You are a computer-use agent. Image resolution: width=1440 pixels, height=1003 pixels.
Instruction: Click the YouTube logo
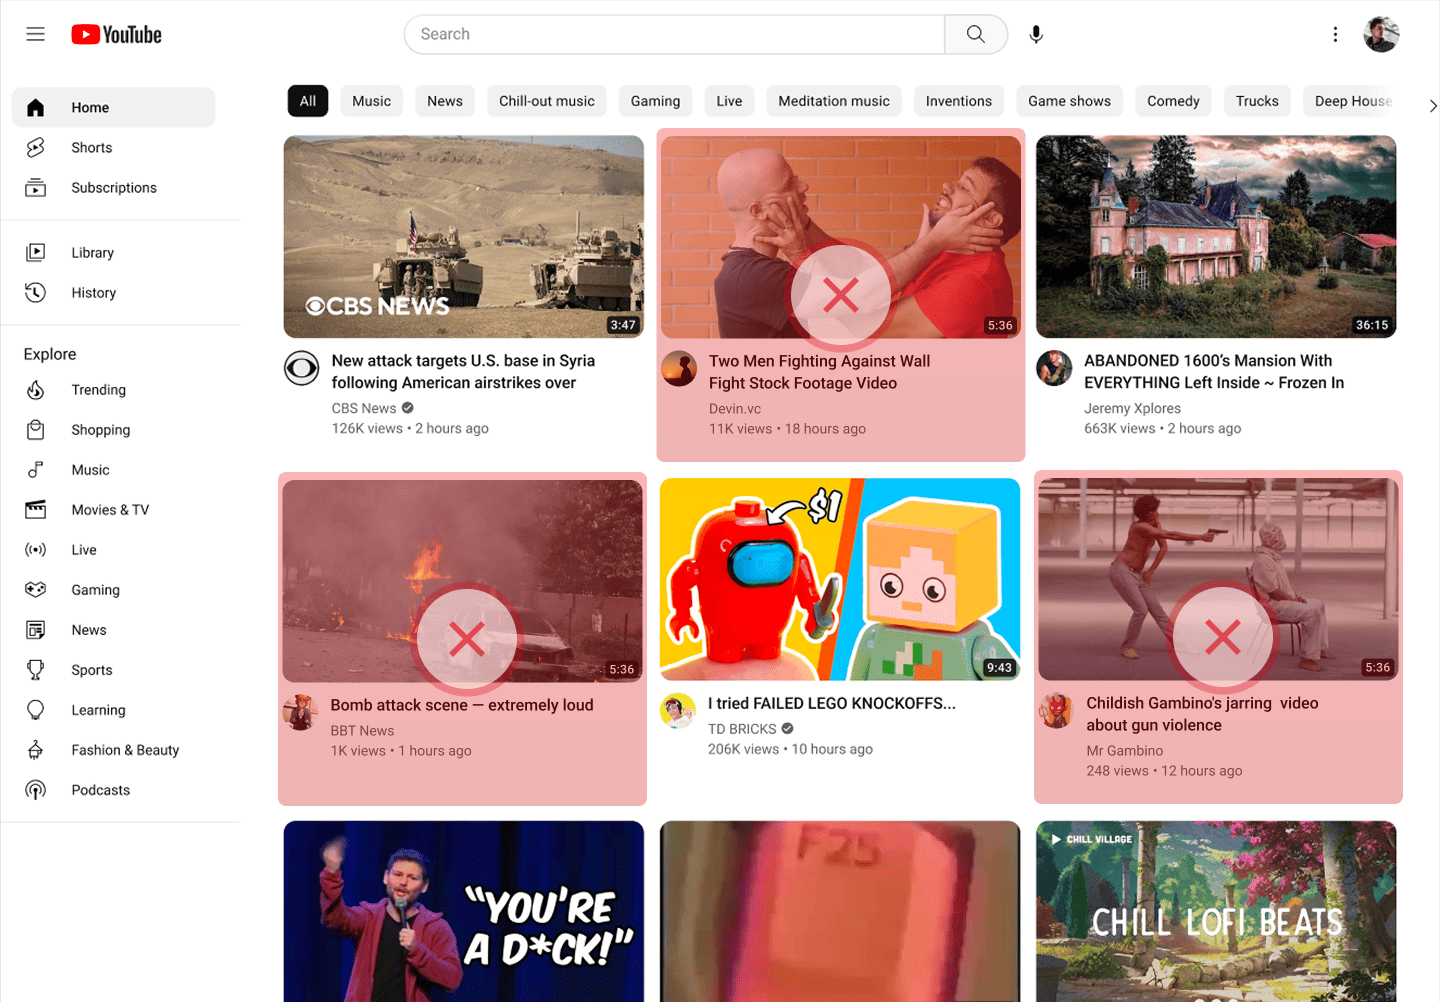pyautogui.click(x=116, y=35)
